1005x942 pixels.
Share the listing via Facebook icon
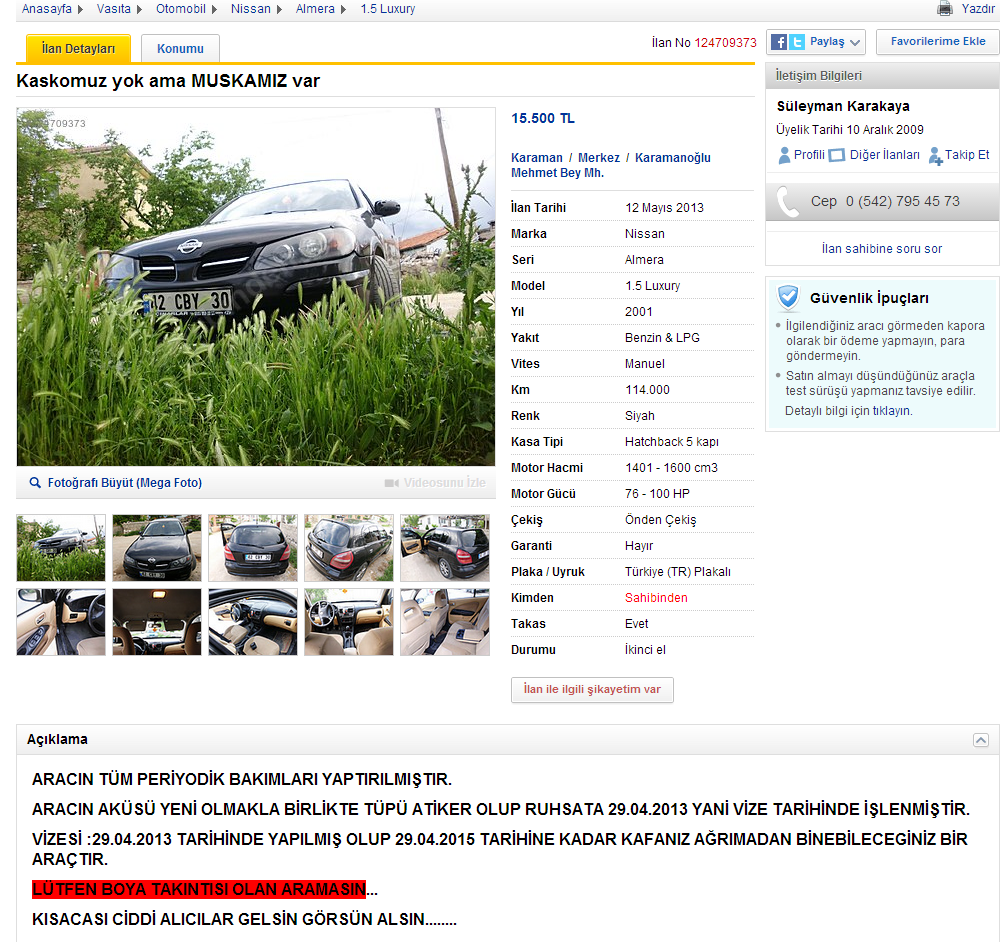(779, 42)
